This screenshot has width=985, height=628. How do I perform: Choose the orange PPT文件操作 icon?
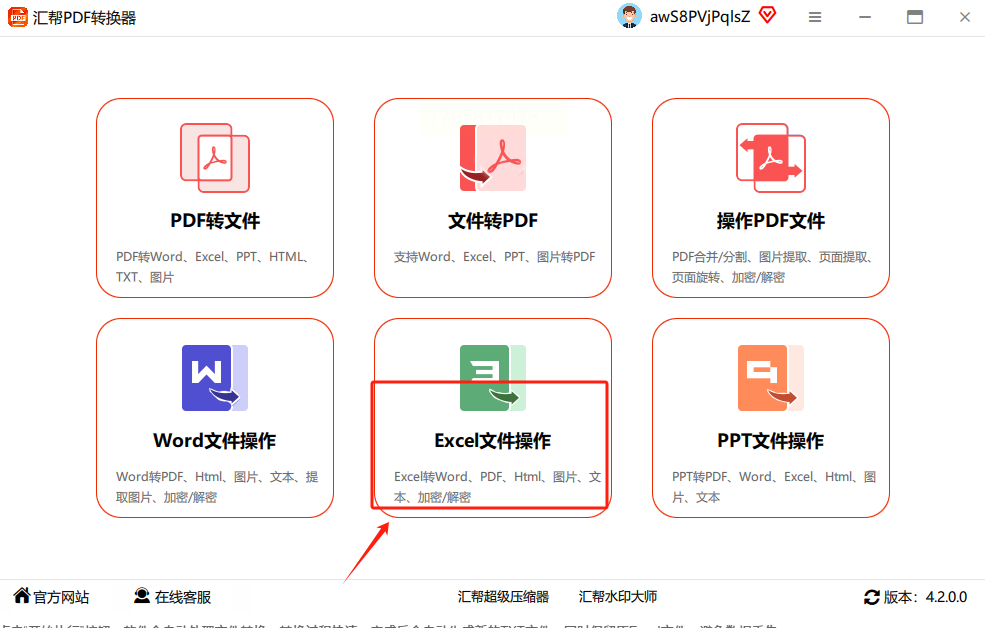tap(771, 377)
